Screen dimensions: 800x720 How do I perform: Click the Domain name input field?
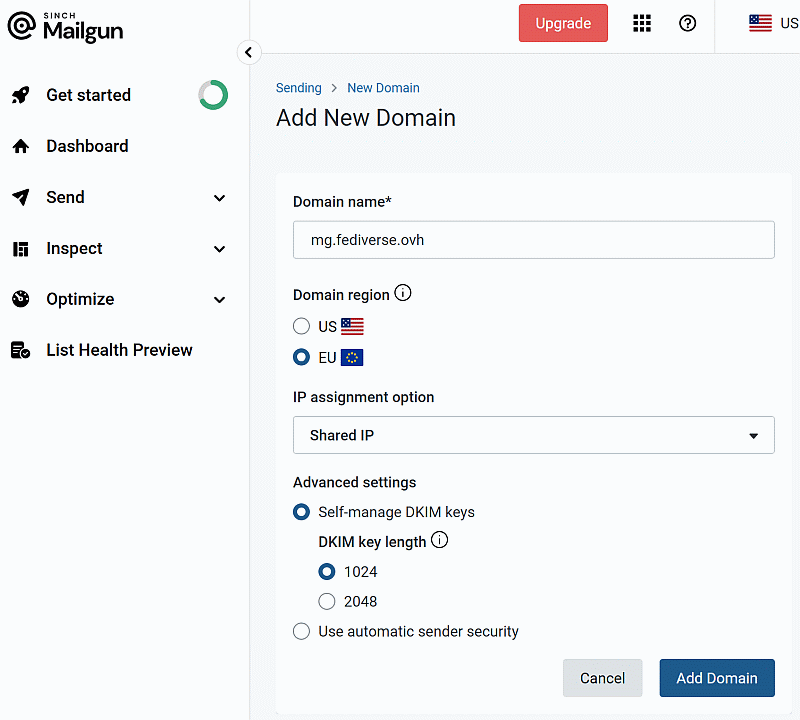[533, 240]
